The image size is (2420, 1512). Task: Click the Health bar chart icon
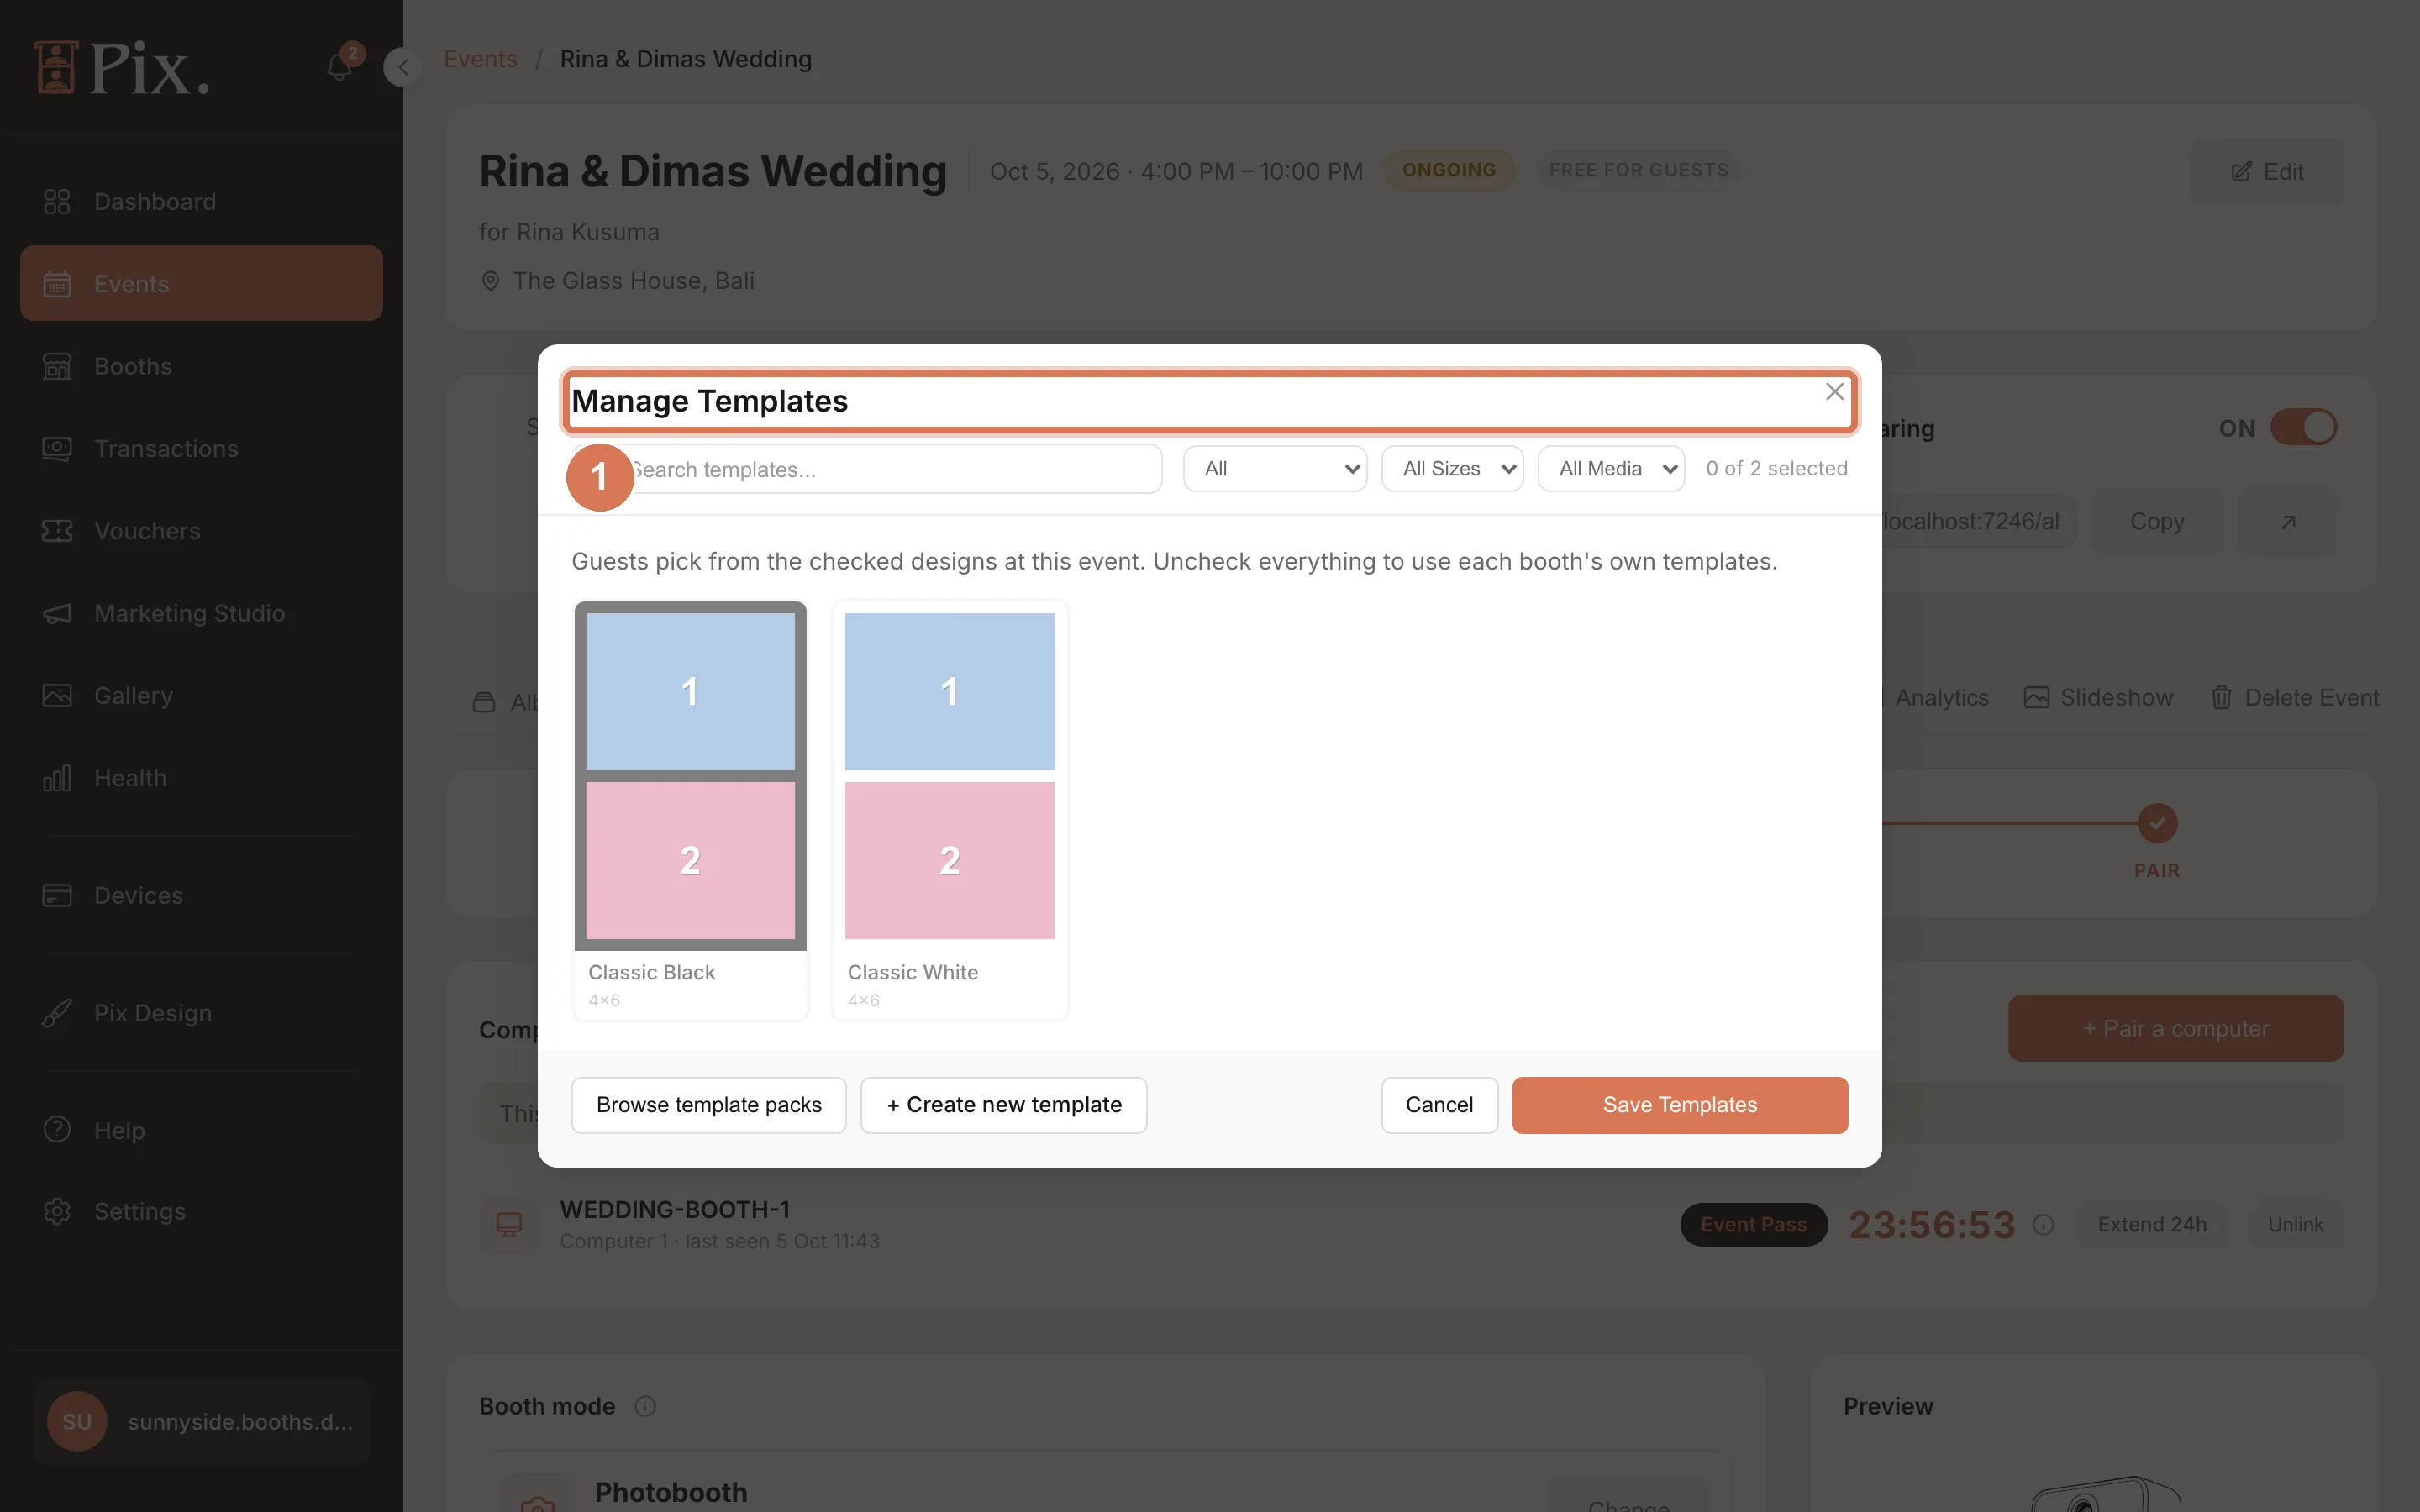pos(57,778)
